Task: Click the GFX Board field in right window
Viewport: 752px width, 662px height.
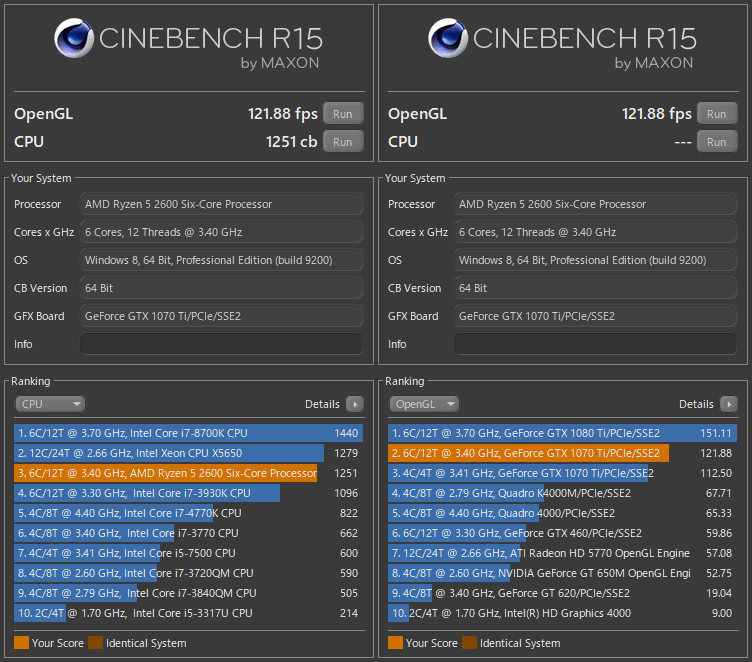Action: pos(595,316)
